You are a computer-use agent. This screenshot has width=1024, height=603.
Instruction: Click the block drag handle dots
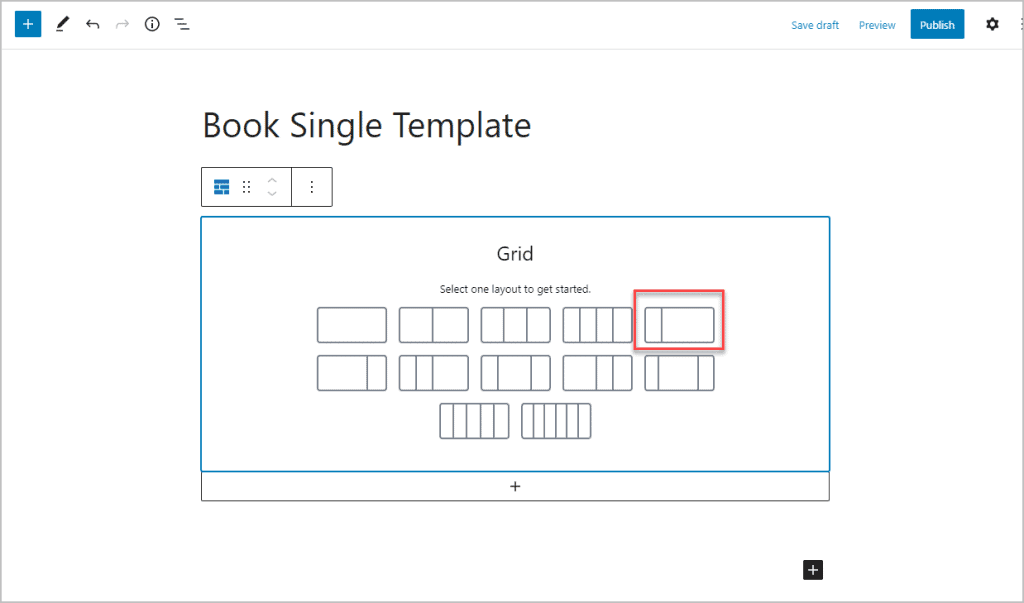(x=246, y=187)
